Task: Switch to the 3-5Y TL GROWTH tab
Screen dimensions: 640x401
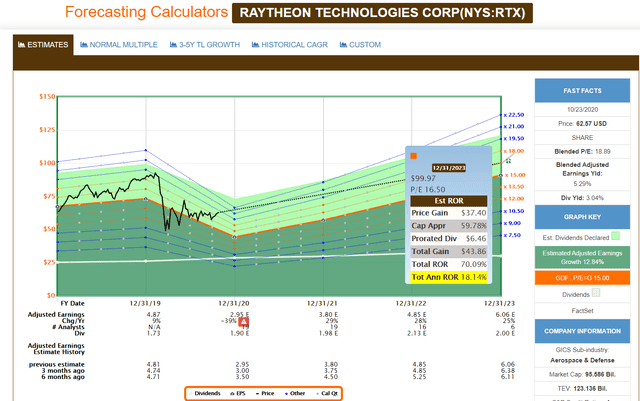Action: pos(205,45)
